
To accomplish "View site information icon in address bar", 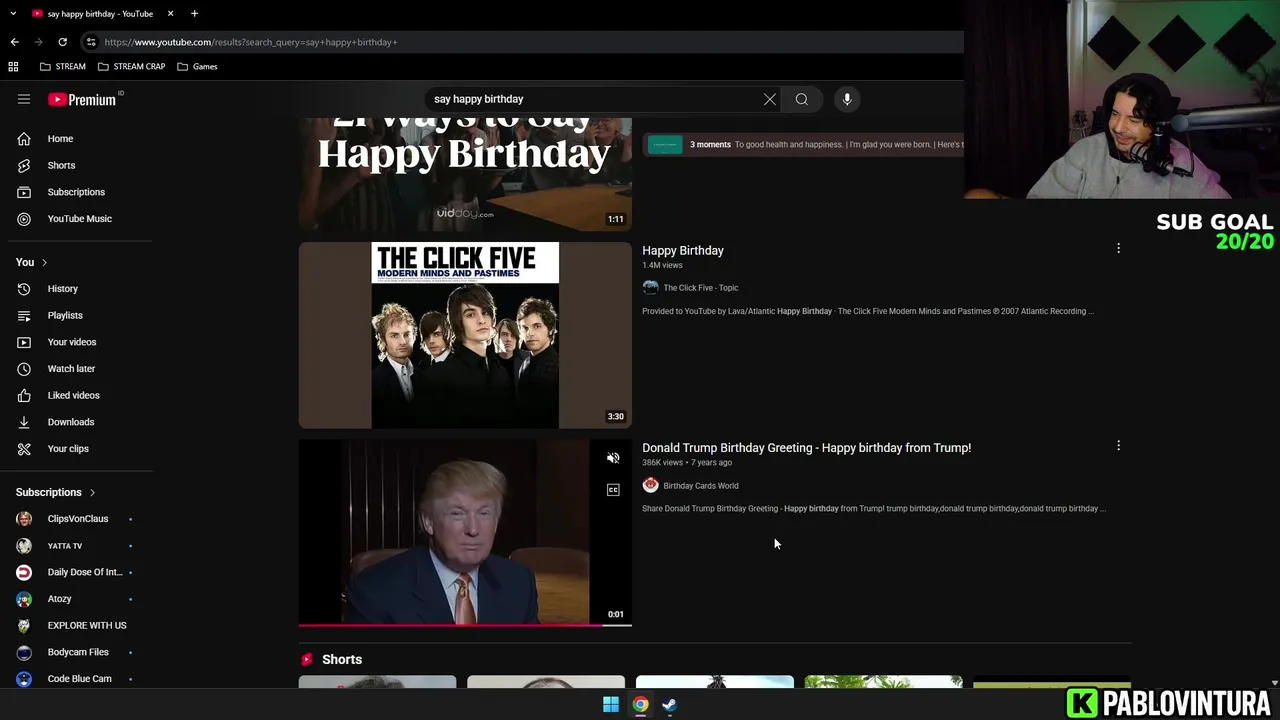I will click(x=91, y=42).
